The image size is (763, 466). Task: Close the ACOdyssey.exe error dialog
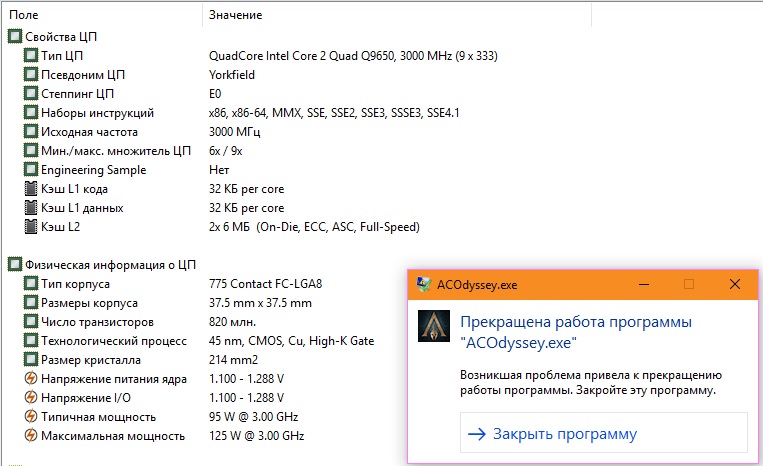(x=735, y=284)
